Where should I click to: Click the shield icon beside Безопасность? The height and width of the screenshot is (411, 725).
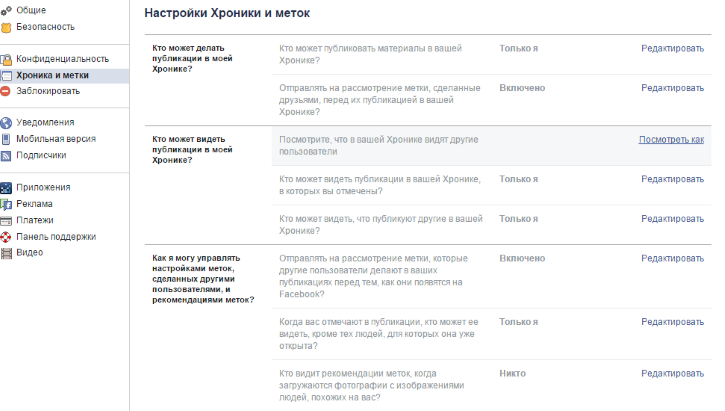(7, 28)
